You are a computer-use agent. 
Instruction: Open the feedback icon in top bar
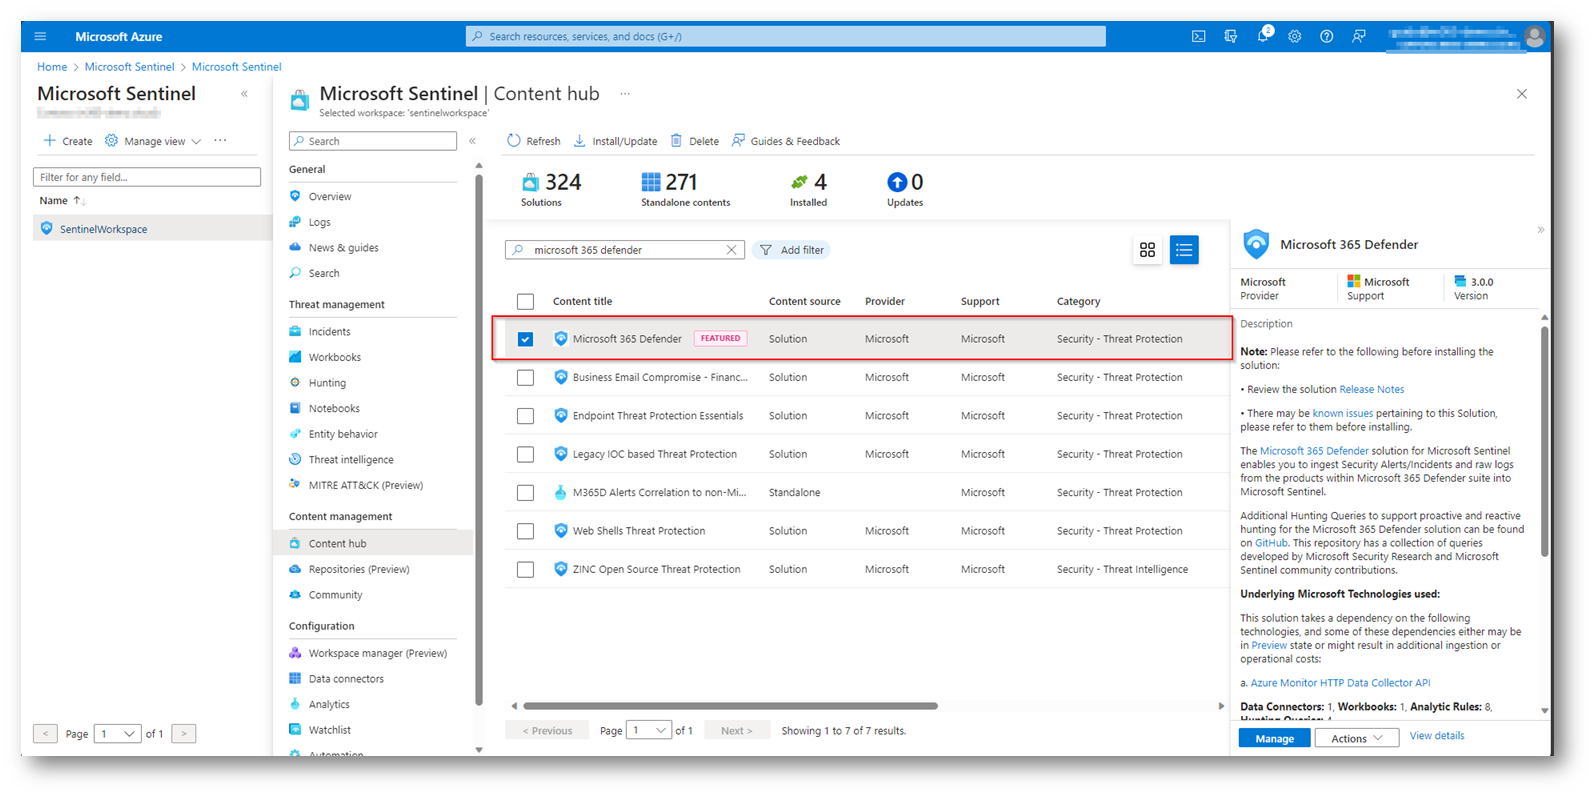click(1358, 36)
